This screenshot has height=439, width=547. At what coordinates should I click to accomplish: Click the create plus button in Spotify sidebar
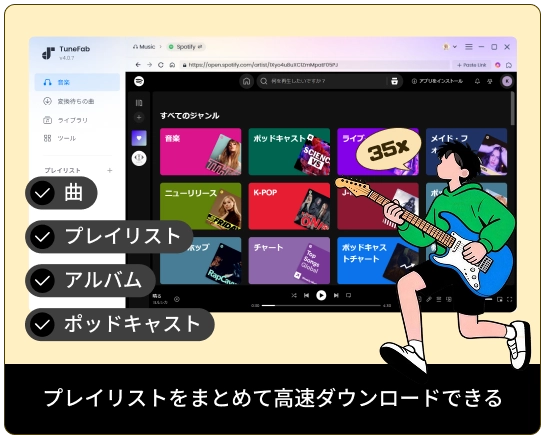tap(139, 118)
